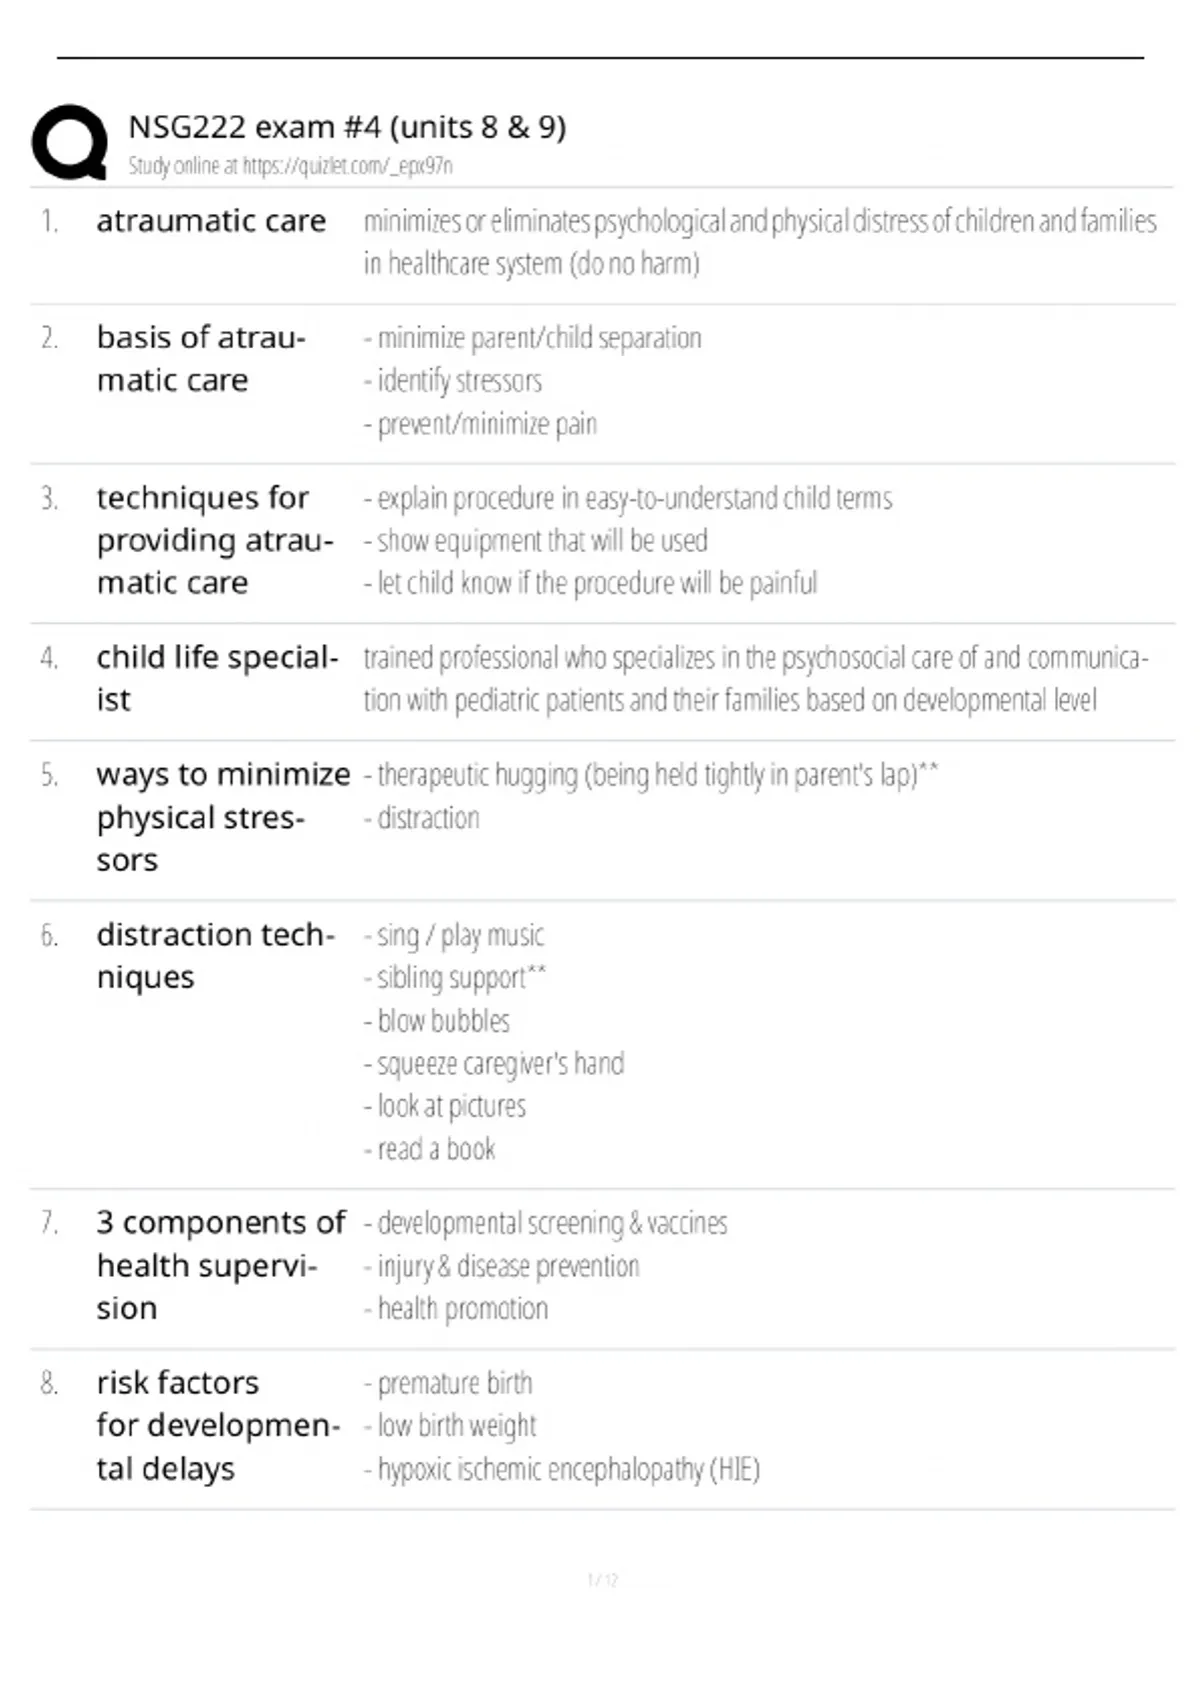1200x1700 pixels.
Task: Select the line read a book
Action: pyautogui.click(x=430, y=1149)
